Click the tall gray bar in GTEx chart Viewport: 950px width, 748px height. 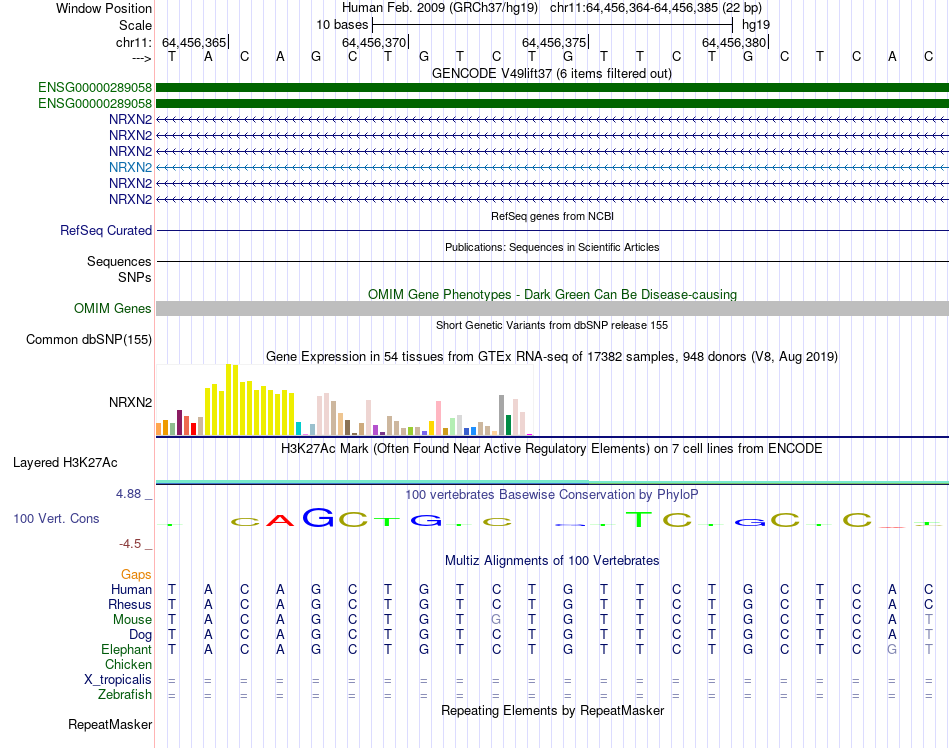[x=502, y=415]
